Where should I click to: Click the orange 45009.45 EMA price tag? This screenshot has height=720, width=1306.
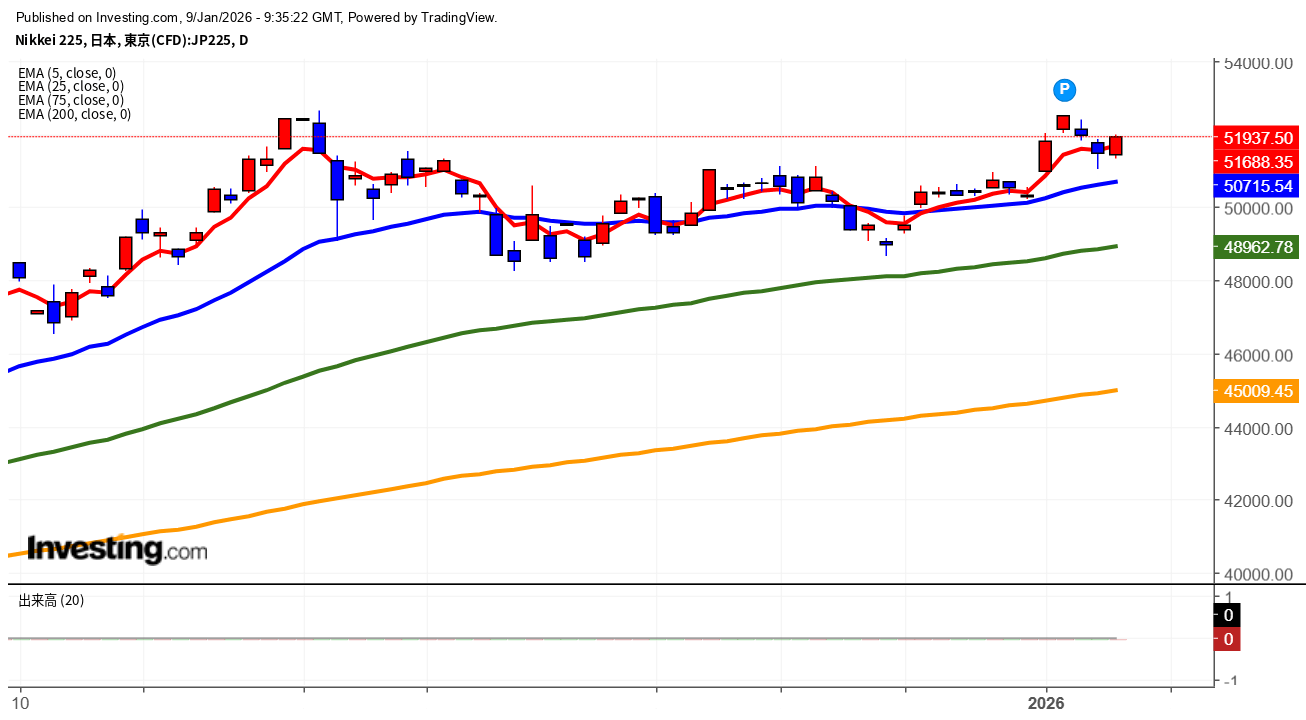point(1257,392)
